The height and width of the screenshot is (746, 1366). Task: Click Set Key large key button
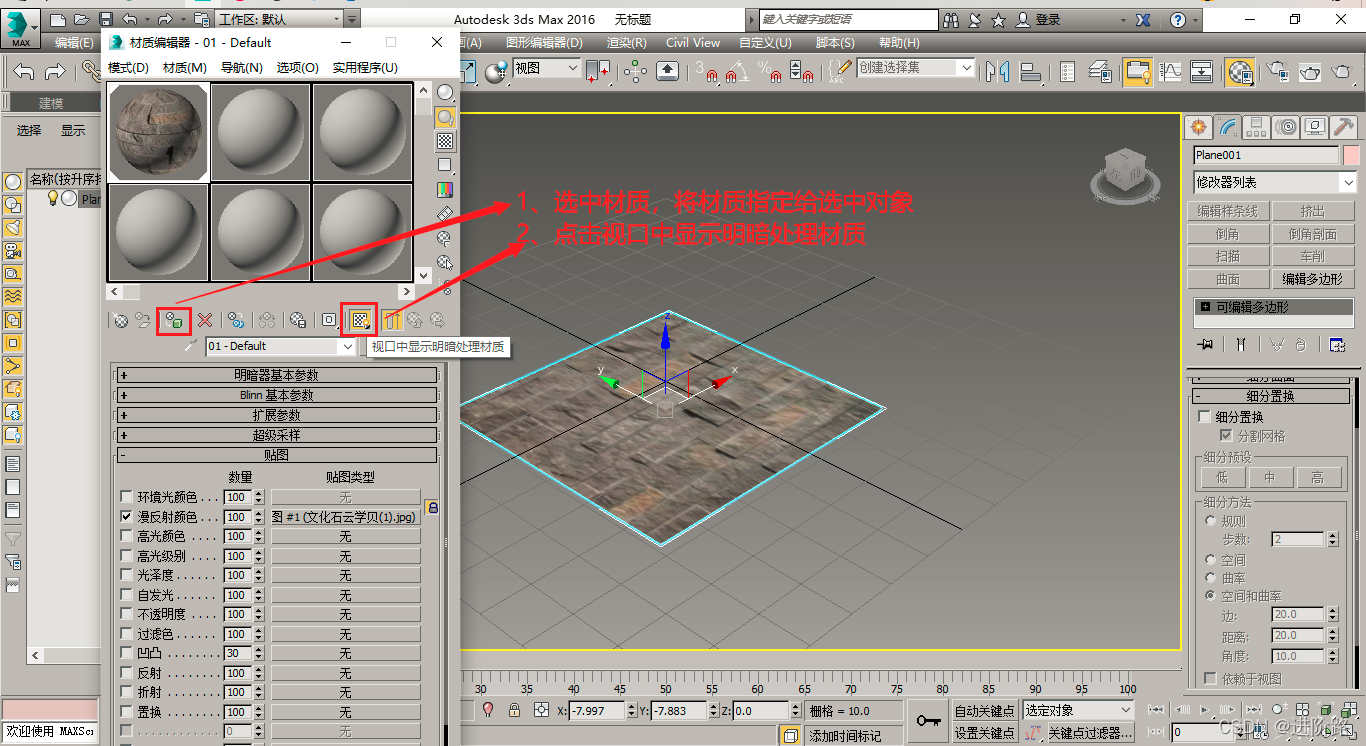click(x=928, y=721)
